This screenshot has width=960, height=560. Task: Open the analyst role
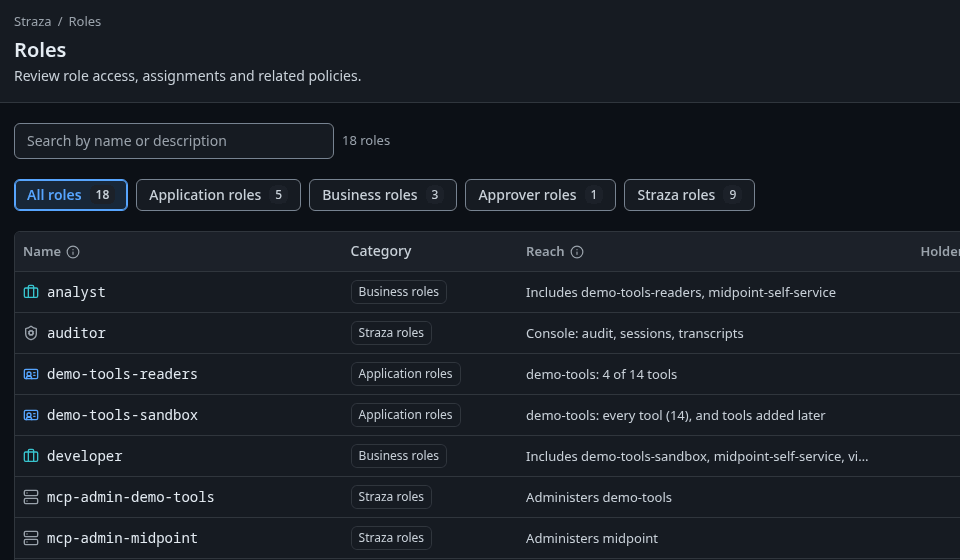pos(76,293)
